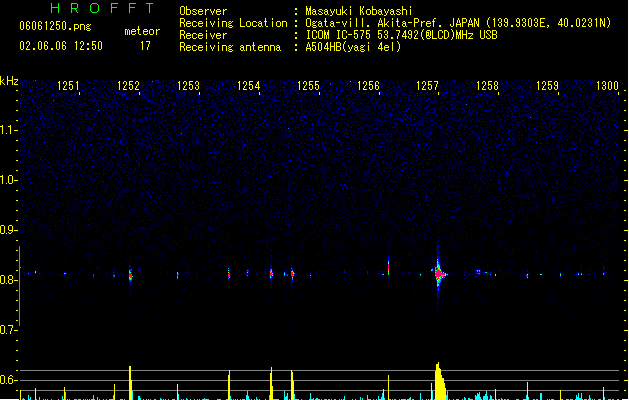The width and height of the screenshot is (629, 400).
Task: Click the 0.9 kHz frequency label
Action: click(x=8, y=230)
